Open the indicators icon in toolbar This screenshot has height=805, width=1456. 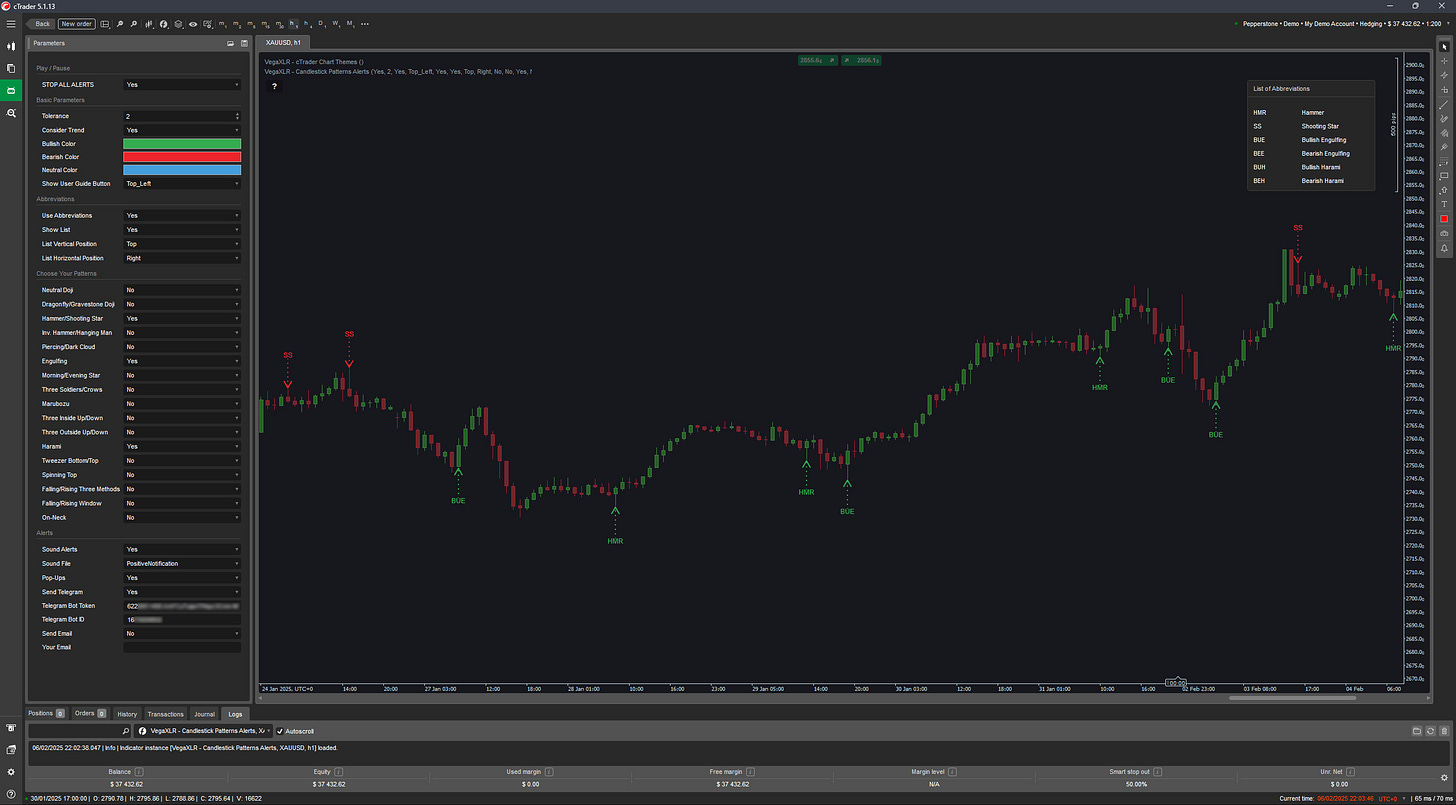pos(165,23)
